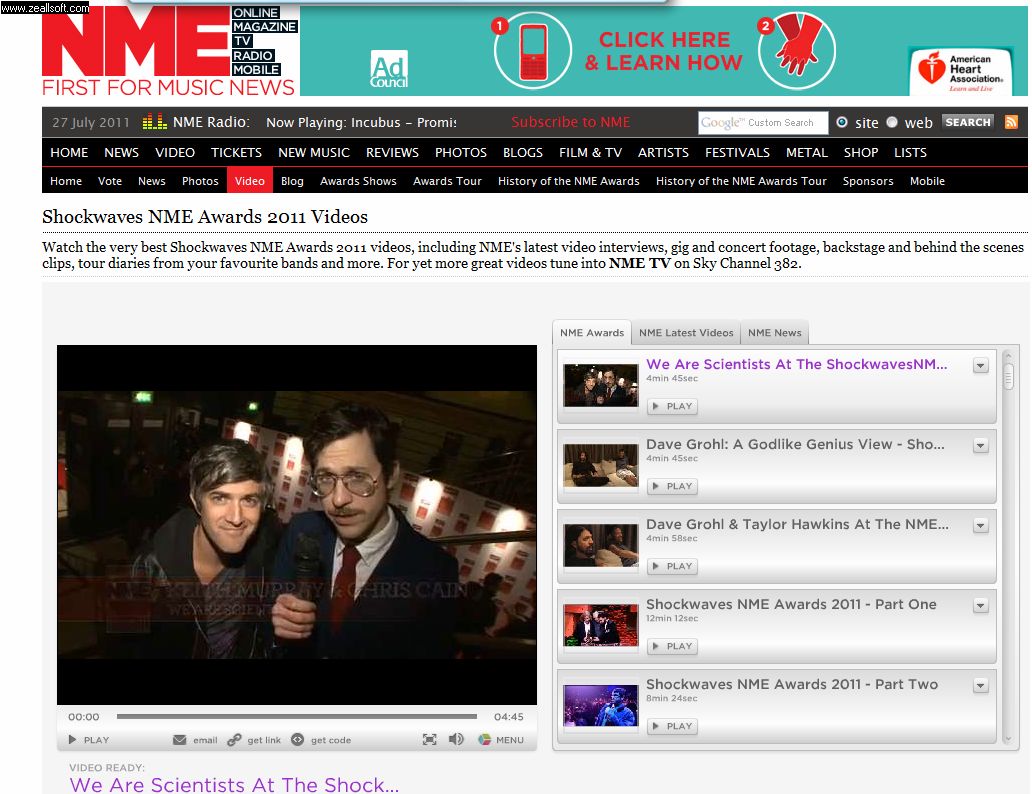Click the NME logo
The width and height of the screenshot is (1032, 794).
136,41
